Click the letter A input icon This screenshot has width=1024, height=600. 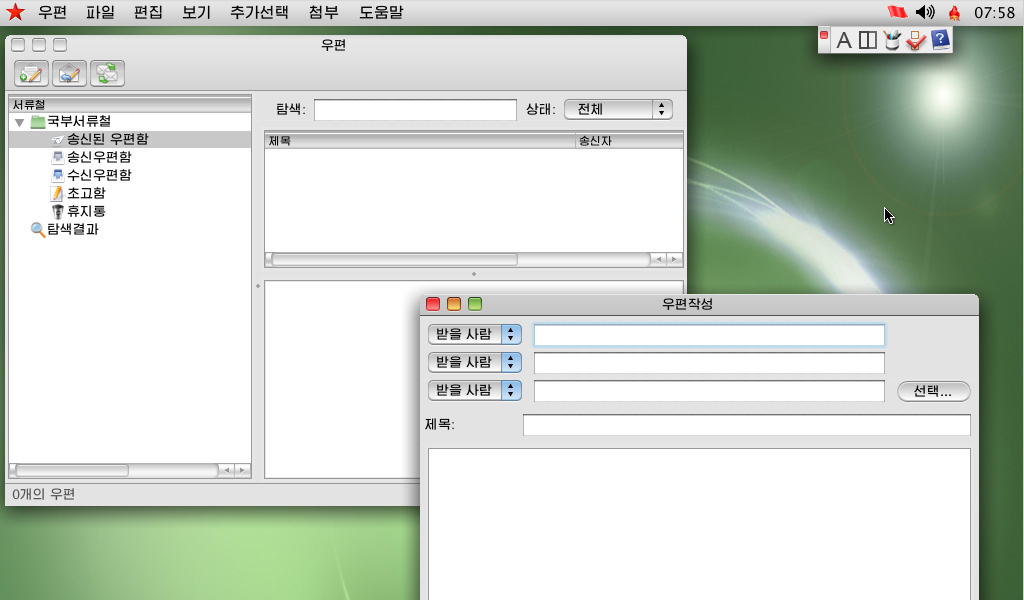[x=844, y=40]
